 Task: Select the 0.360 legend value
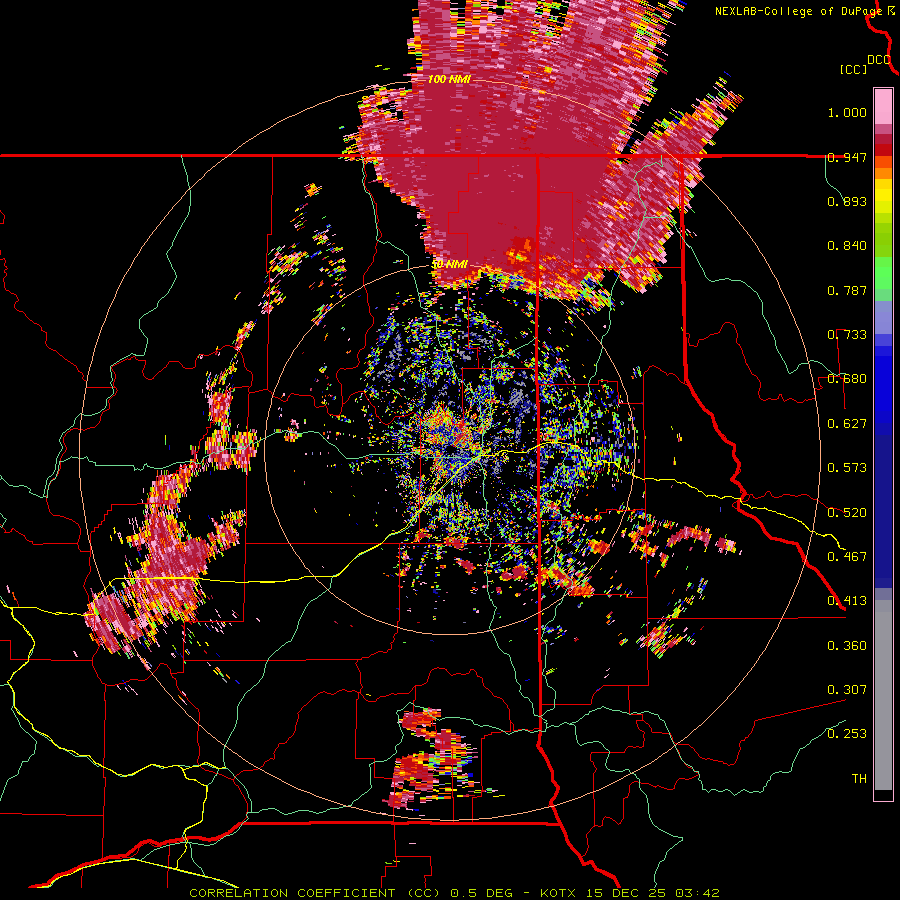(847, 646)
